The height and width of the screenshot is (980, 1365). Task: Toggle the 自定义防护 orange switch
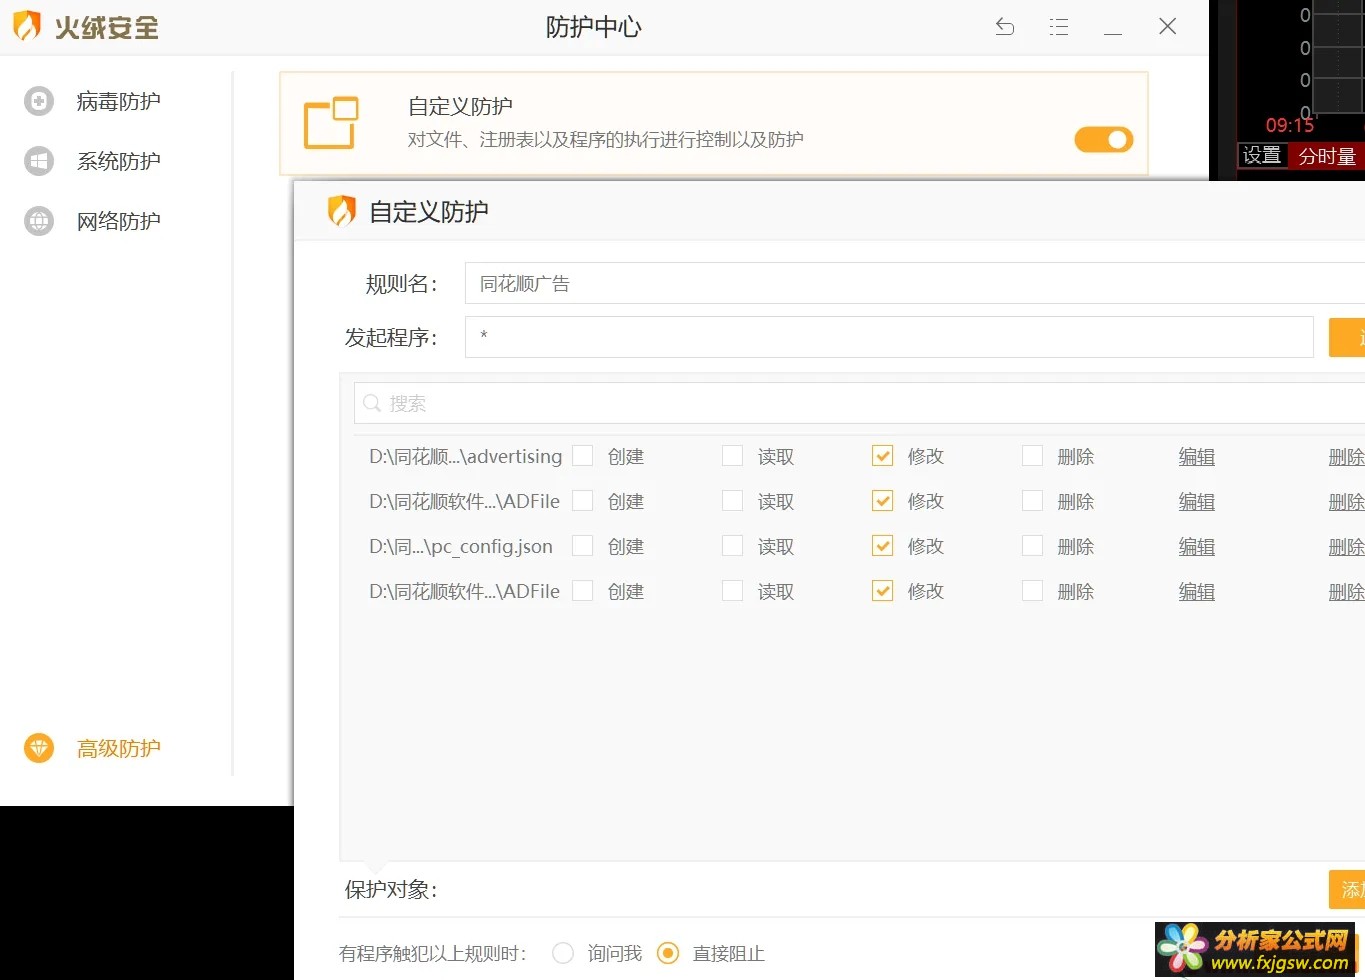tap(1104, 139)
